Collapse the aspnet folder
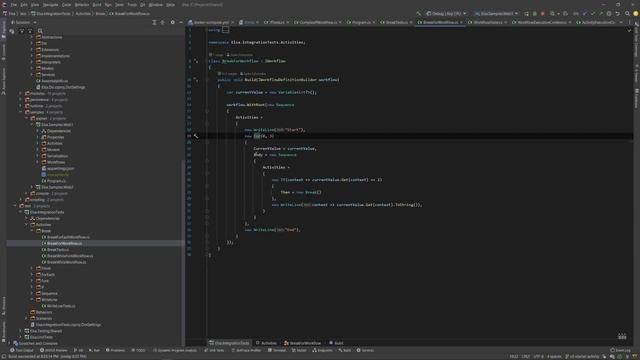 point(26,118)
